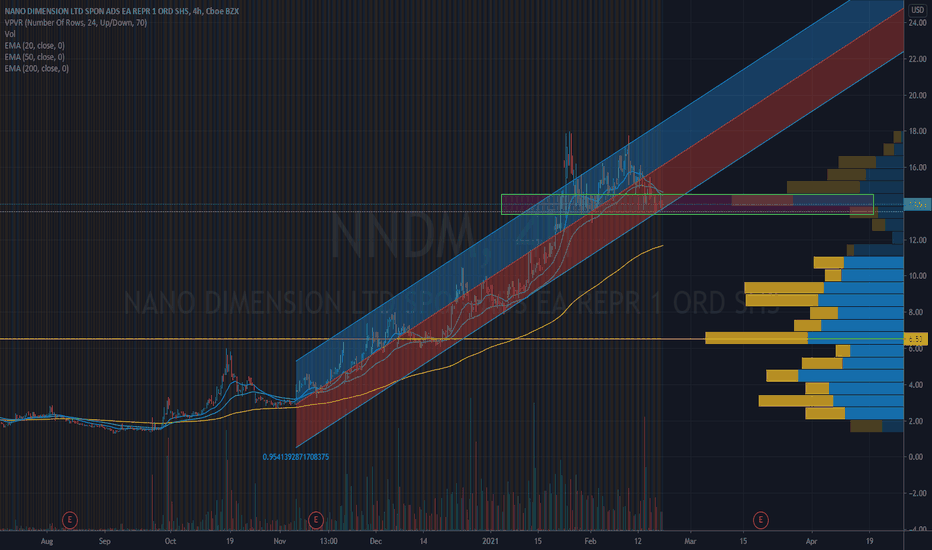Viewport: 932px width, 550px height.
Task: Click the earnings marker near August
Action: [70, 520]
